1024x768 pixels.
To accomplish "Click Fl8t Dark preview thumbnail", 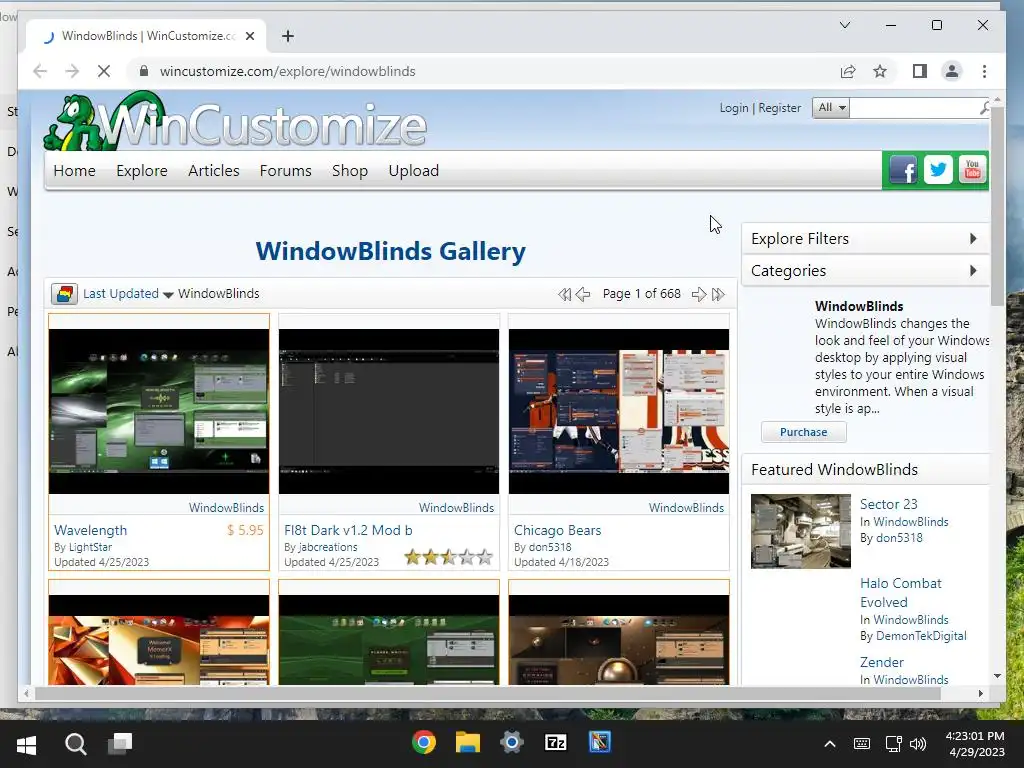I will (389, 411).
